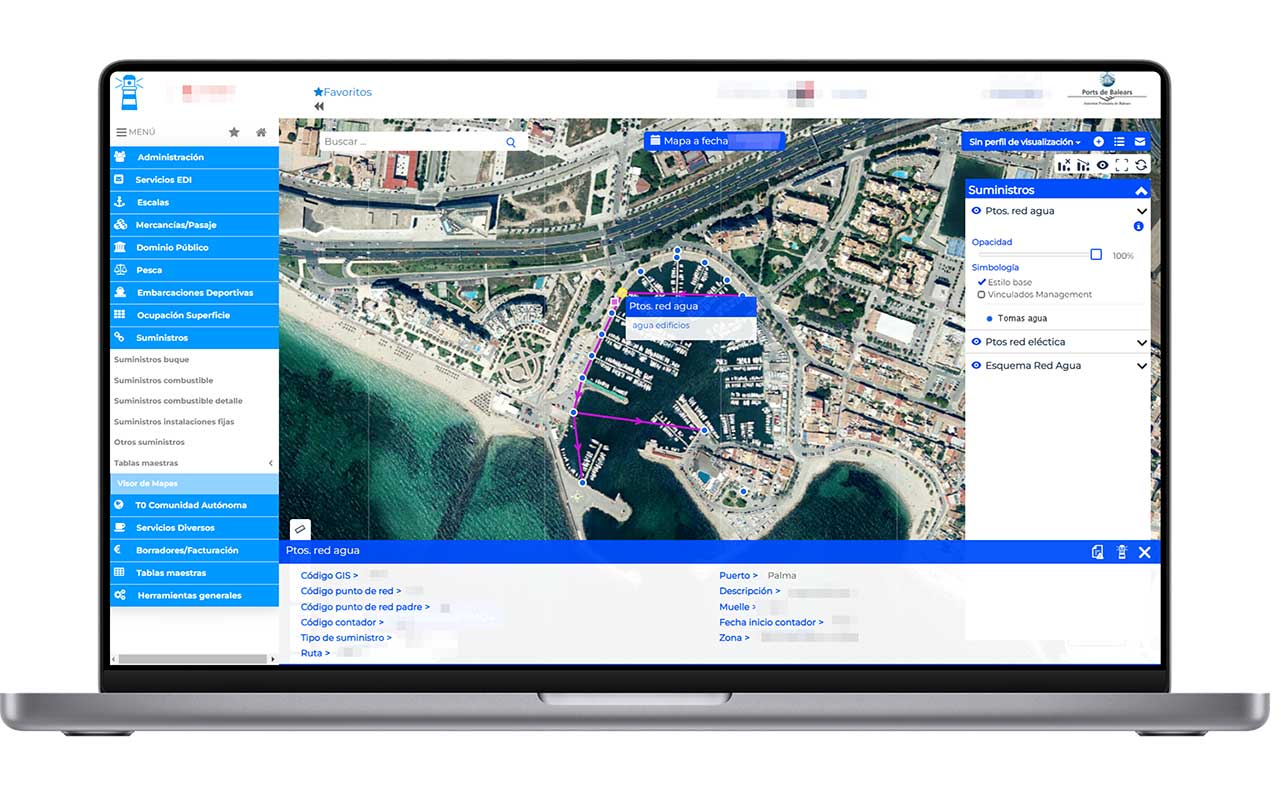Click the document copy icon in details bar
Viewport: 1280px width, 800px height.
1098,552
